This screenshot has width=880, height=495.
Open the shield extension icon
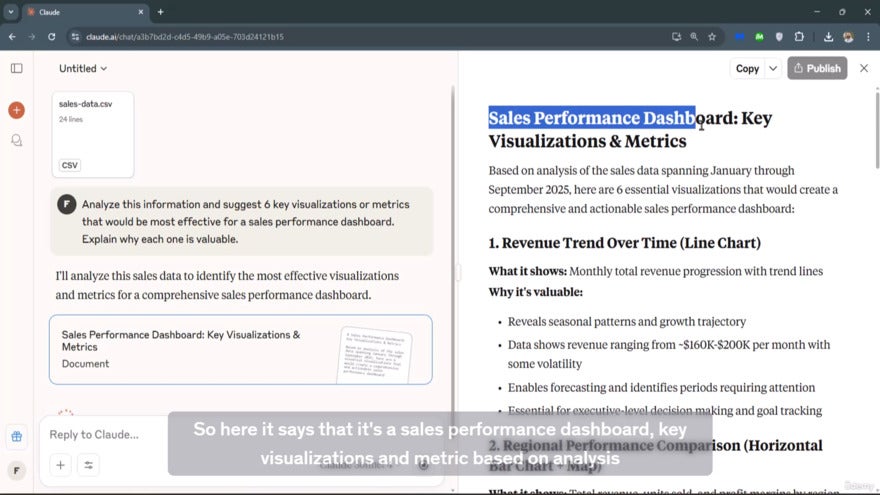pyautogui.click(x=779, y=36)
